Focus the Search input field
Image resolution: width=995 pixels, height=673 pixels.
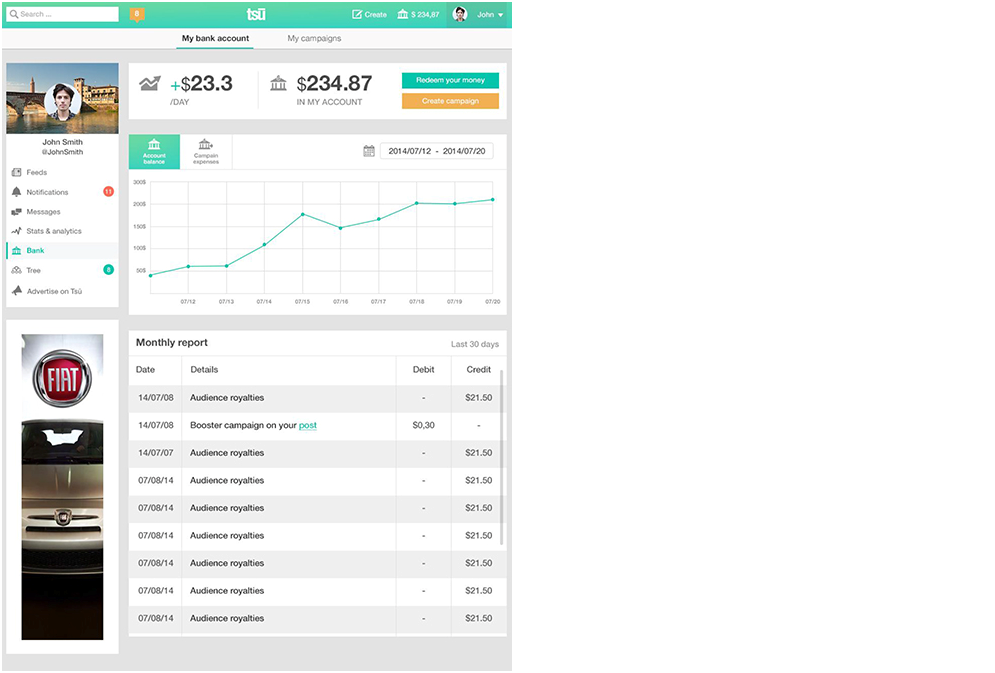[62, 14]
